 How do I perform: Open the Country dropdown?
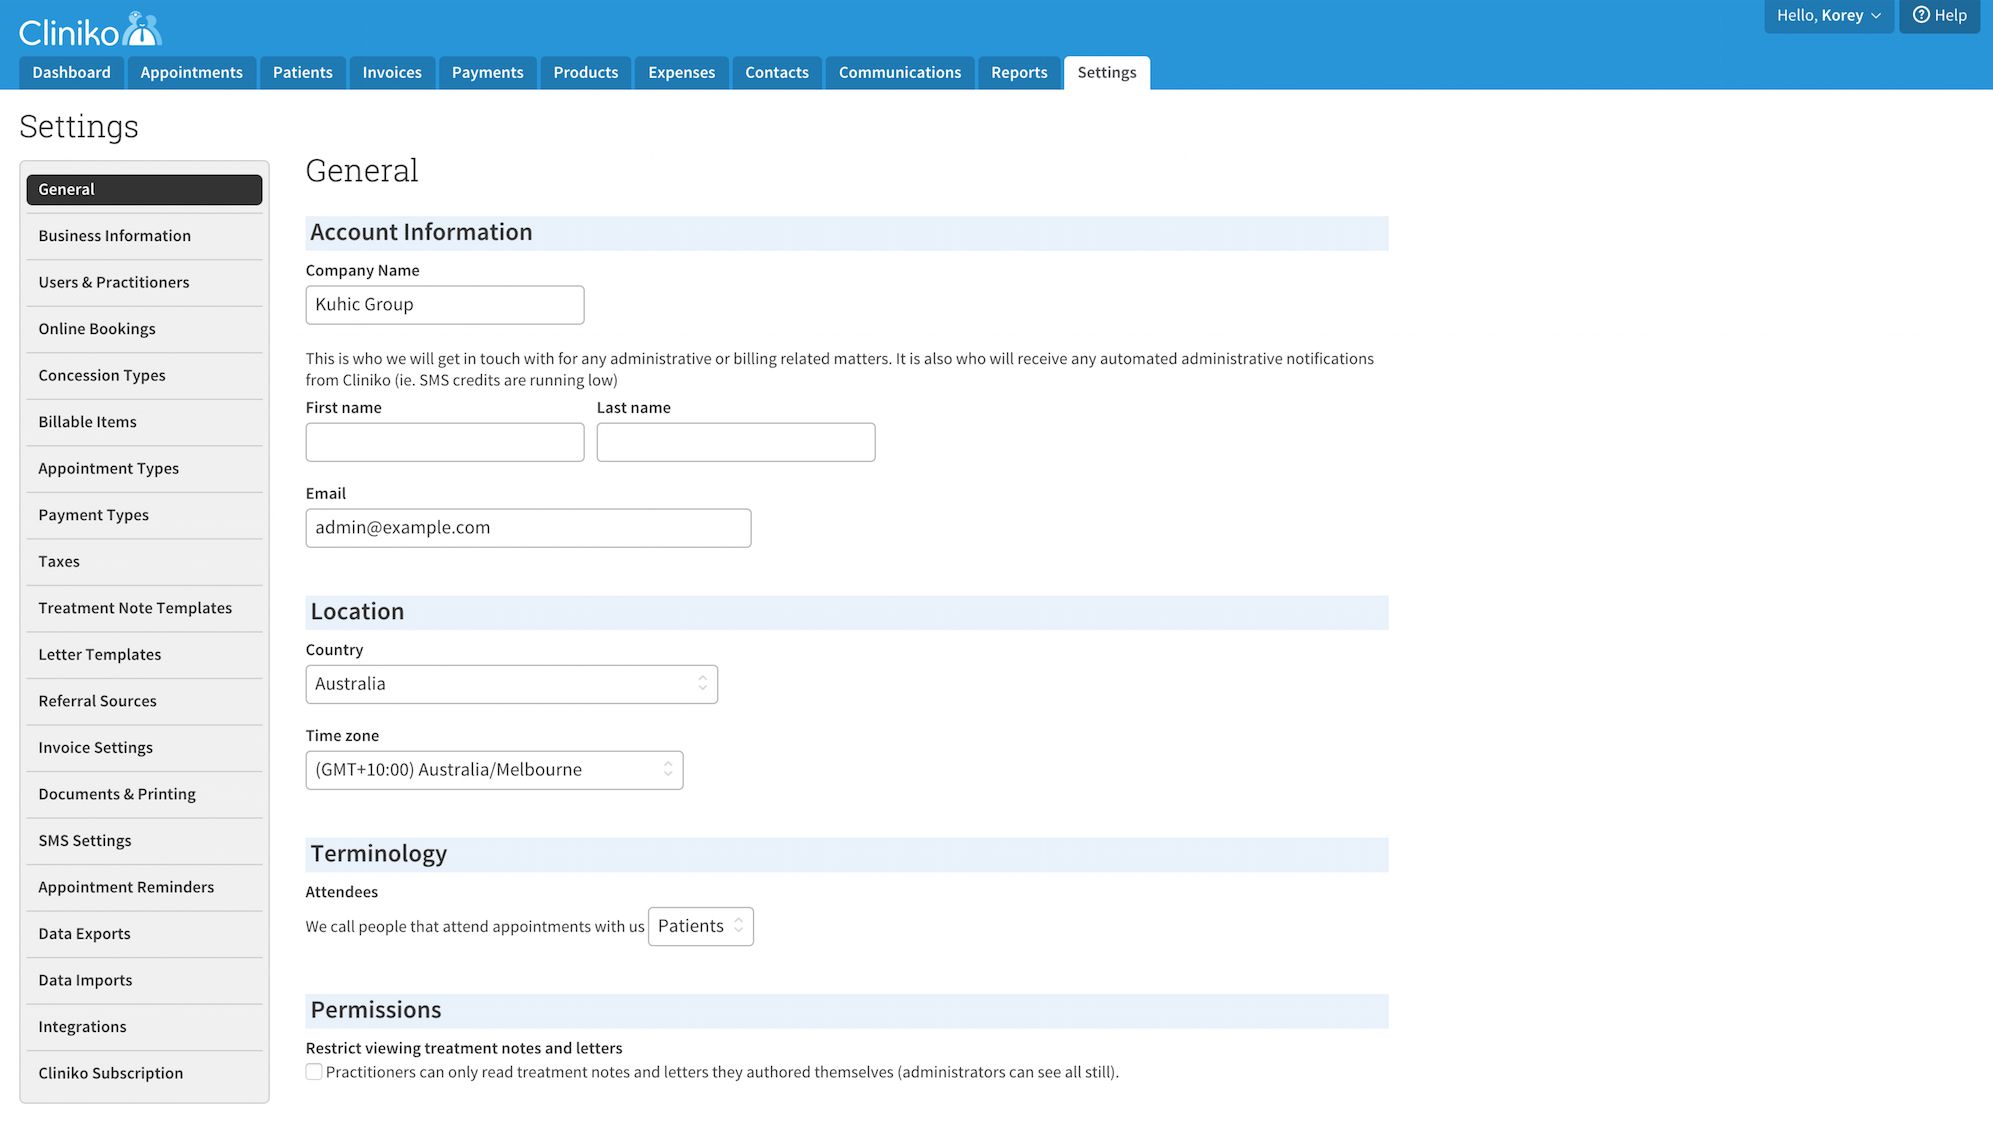click(x=511, y=684)
